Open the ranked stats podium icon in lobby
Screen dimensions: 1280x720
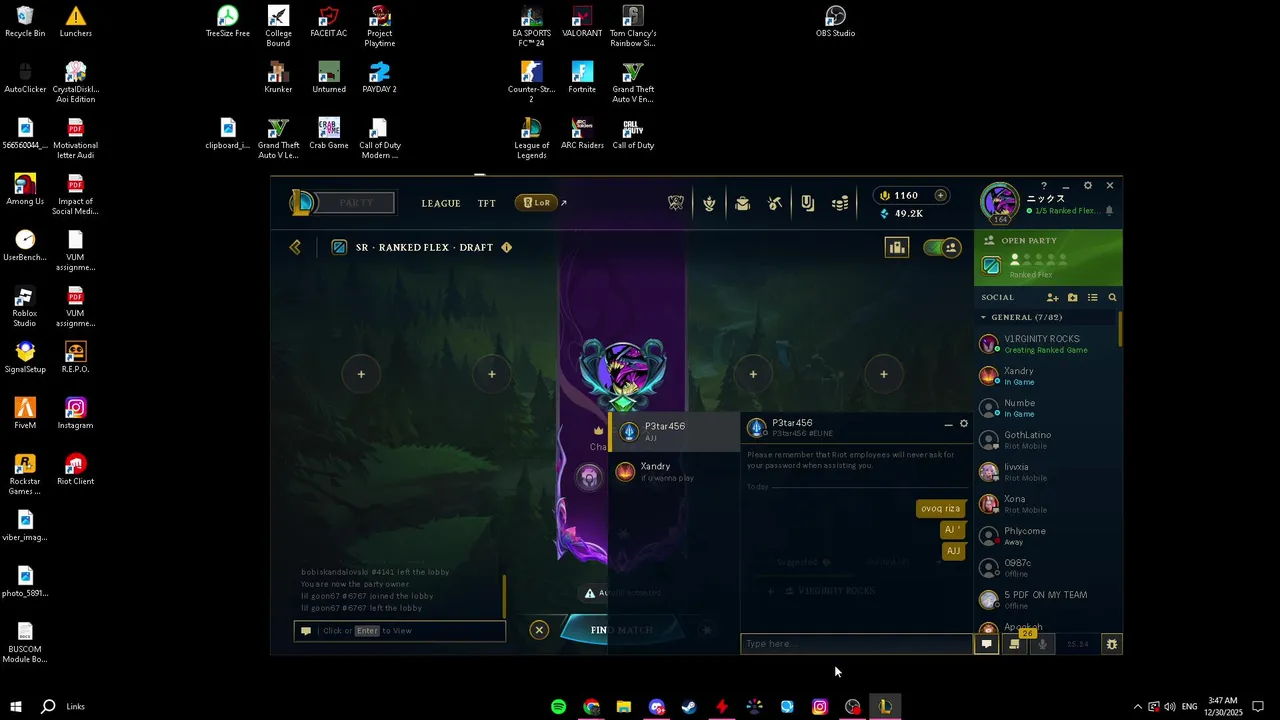pyautogui.click(x=897, y=247)
